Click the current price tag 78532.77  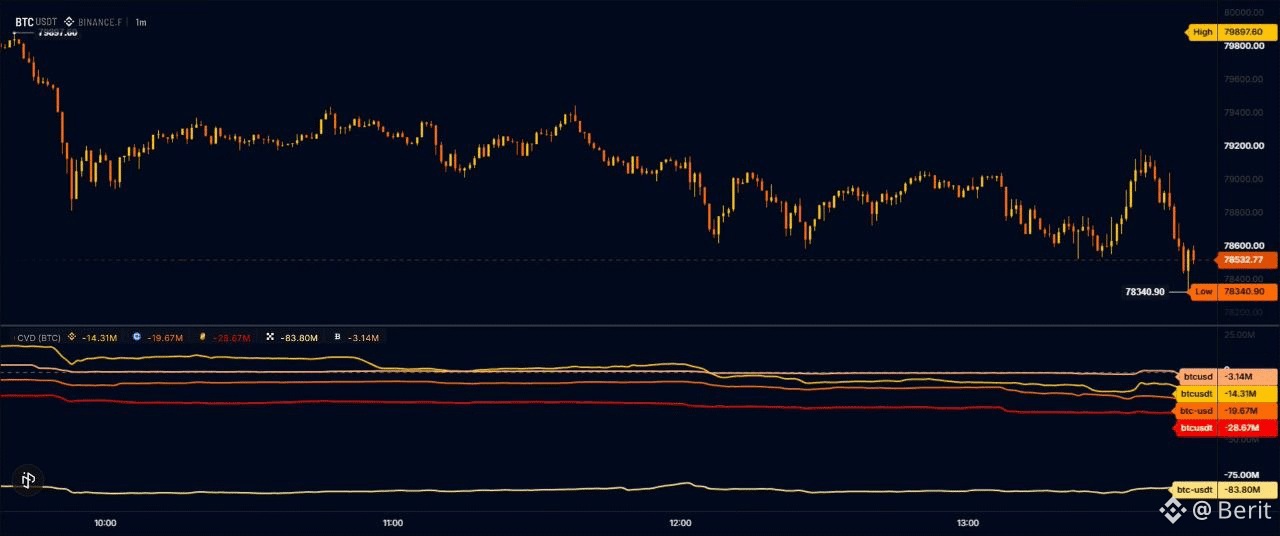pos(1246,260)
